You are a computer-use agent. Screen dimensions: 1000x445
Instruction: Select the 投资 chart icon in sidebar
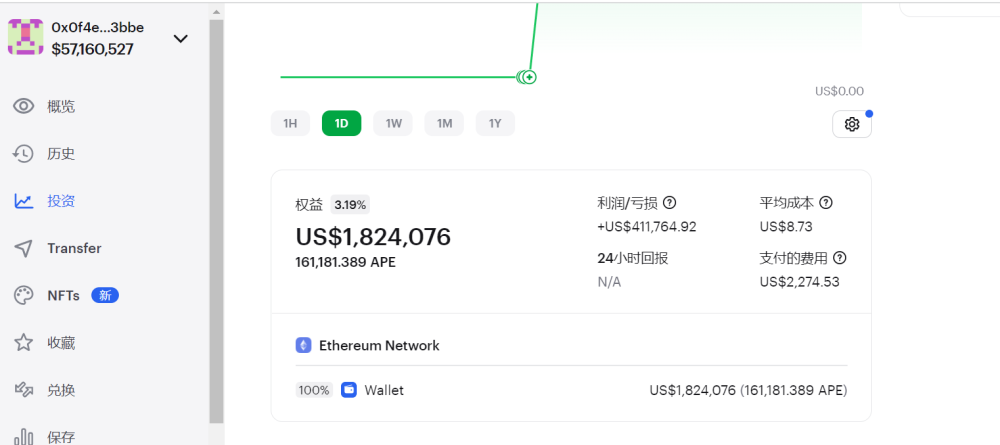pos(24,201)
